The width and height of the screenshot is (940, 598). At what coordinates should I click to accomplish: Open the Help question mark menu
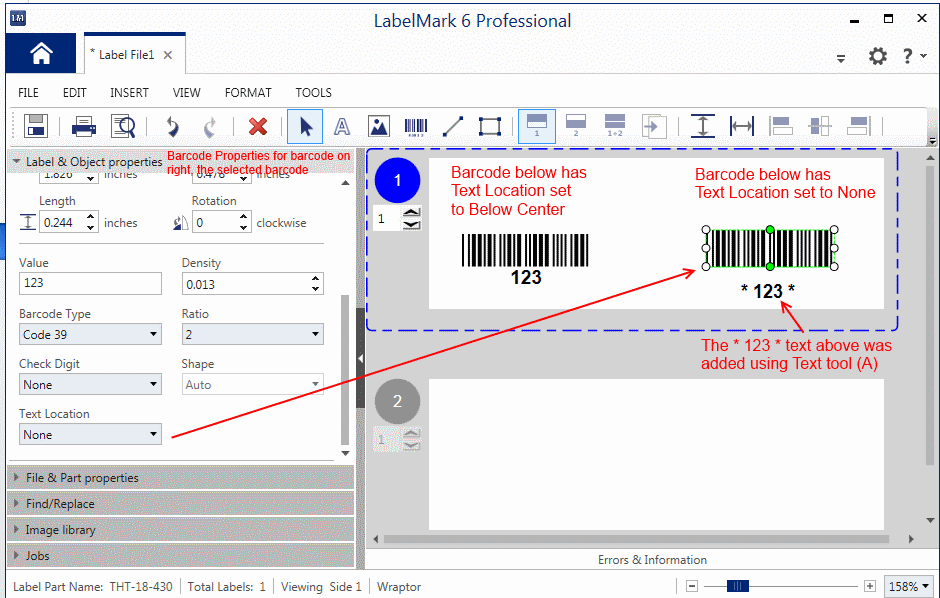914,56
